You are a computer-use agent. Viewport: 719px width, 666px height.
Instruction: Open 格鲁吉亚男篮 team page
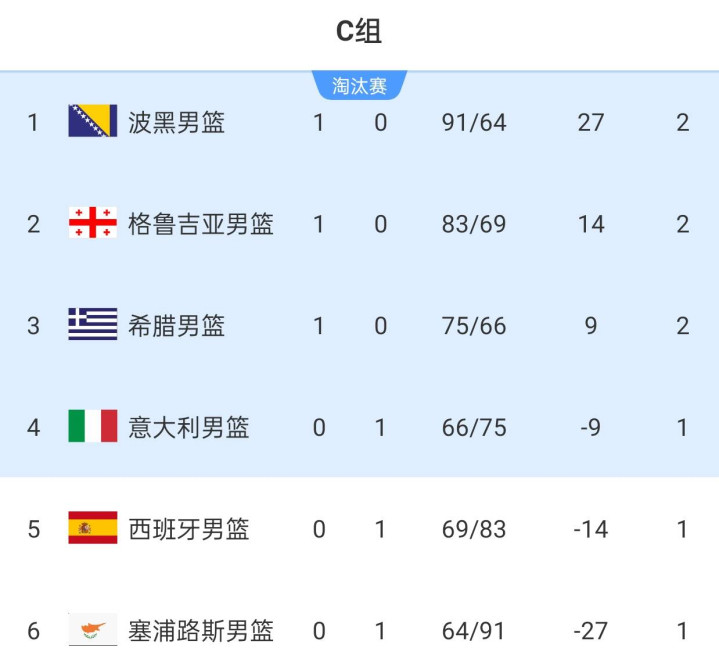pos(201,223)
